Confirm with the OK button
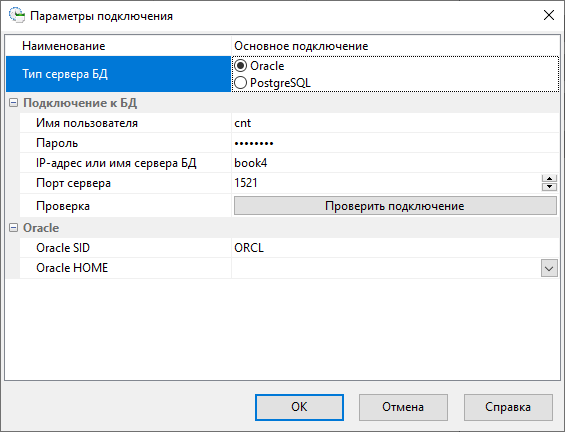 [299, 407]
